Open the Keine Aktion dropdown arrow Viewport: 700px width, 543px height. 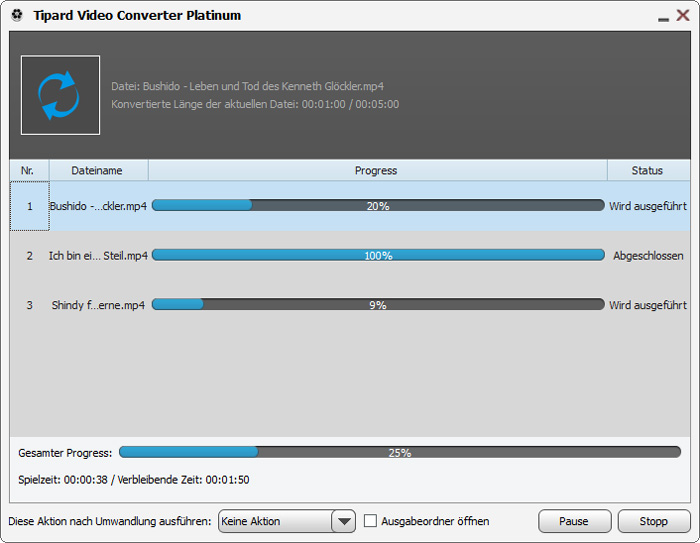[x=344, y=521]
